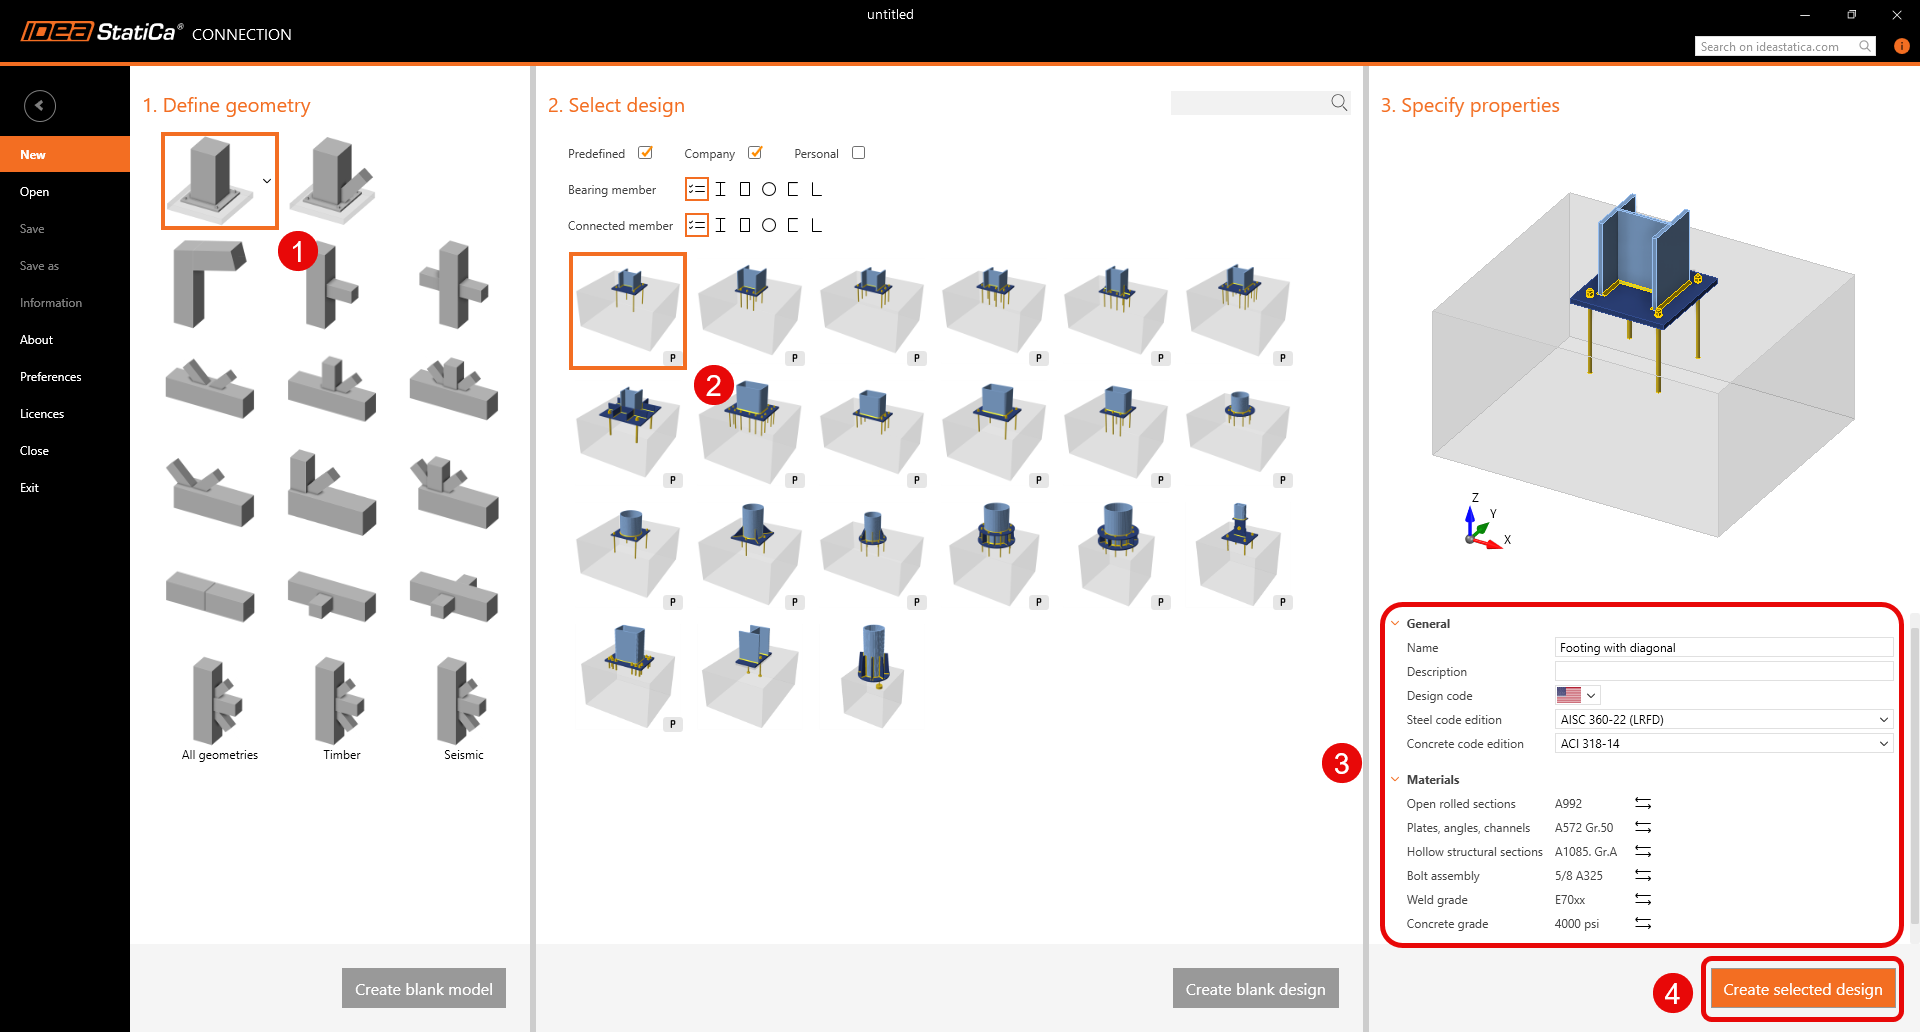The height and width of the screenshot is (1032, 1920).
Task: Open the orange info icon
Action: click(1901, 46)
